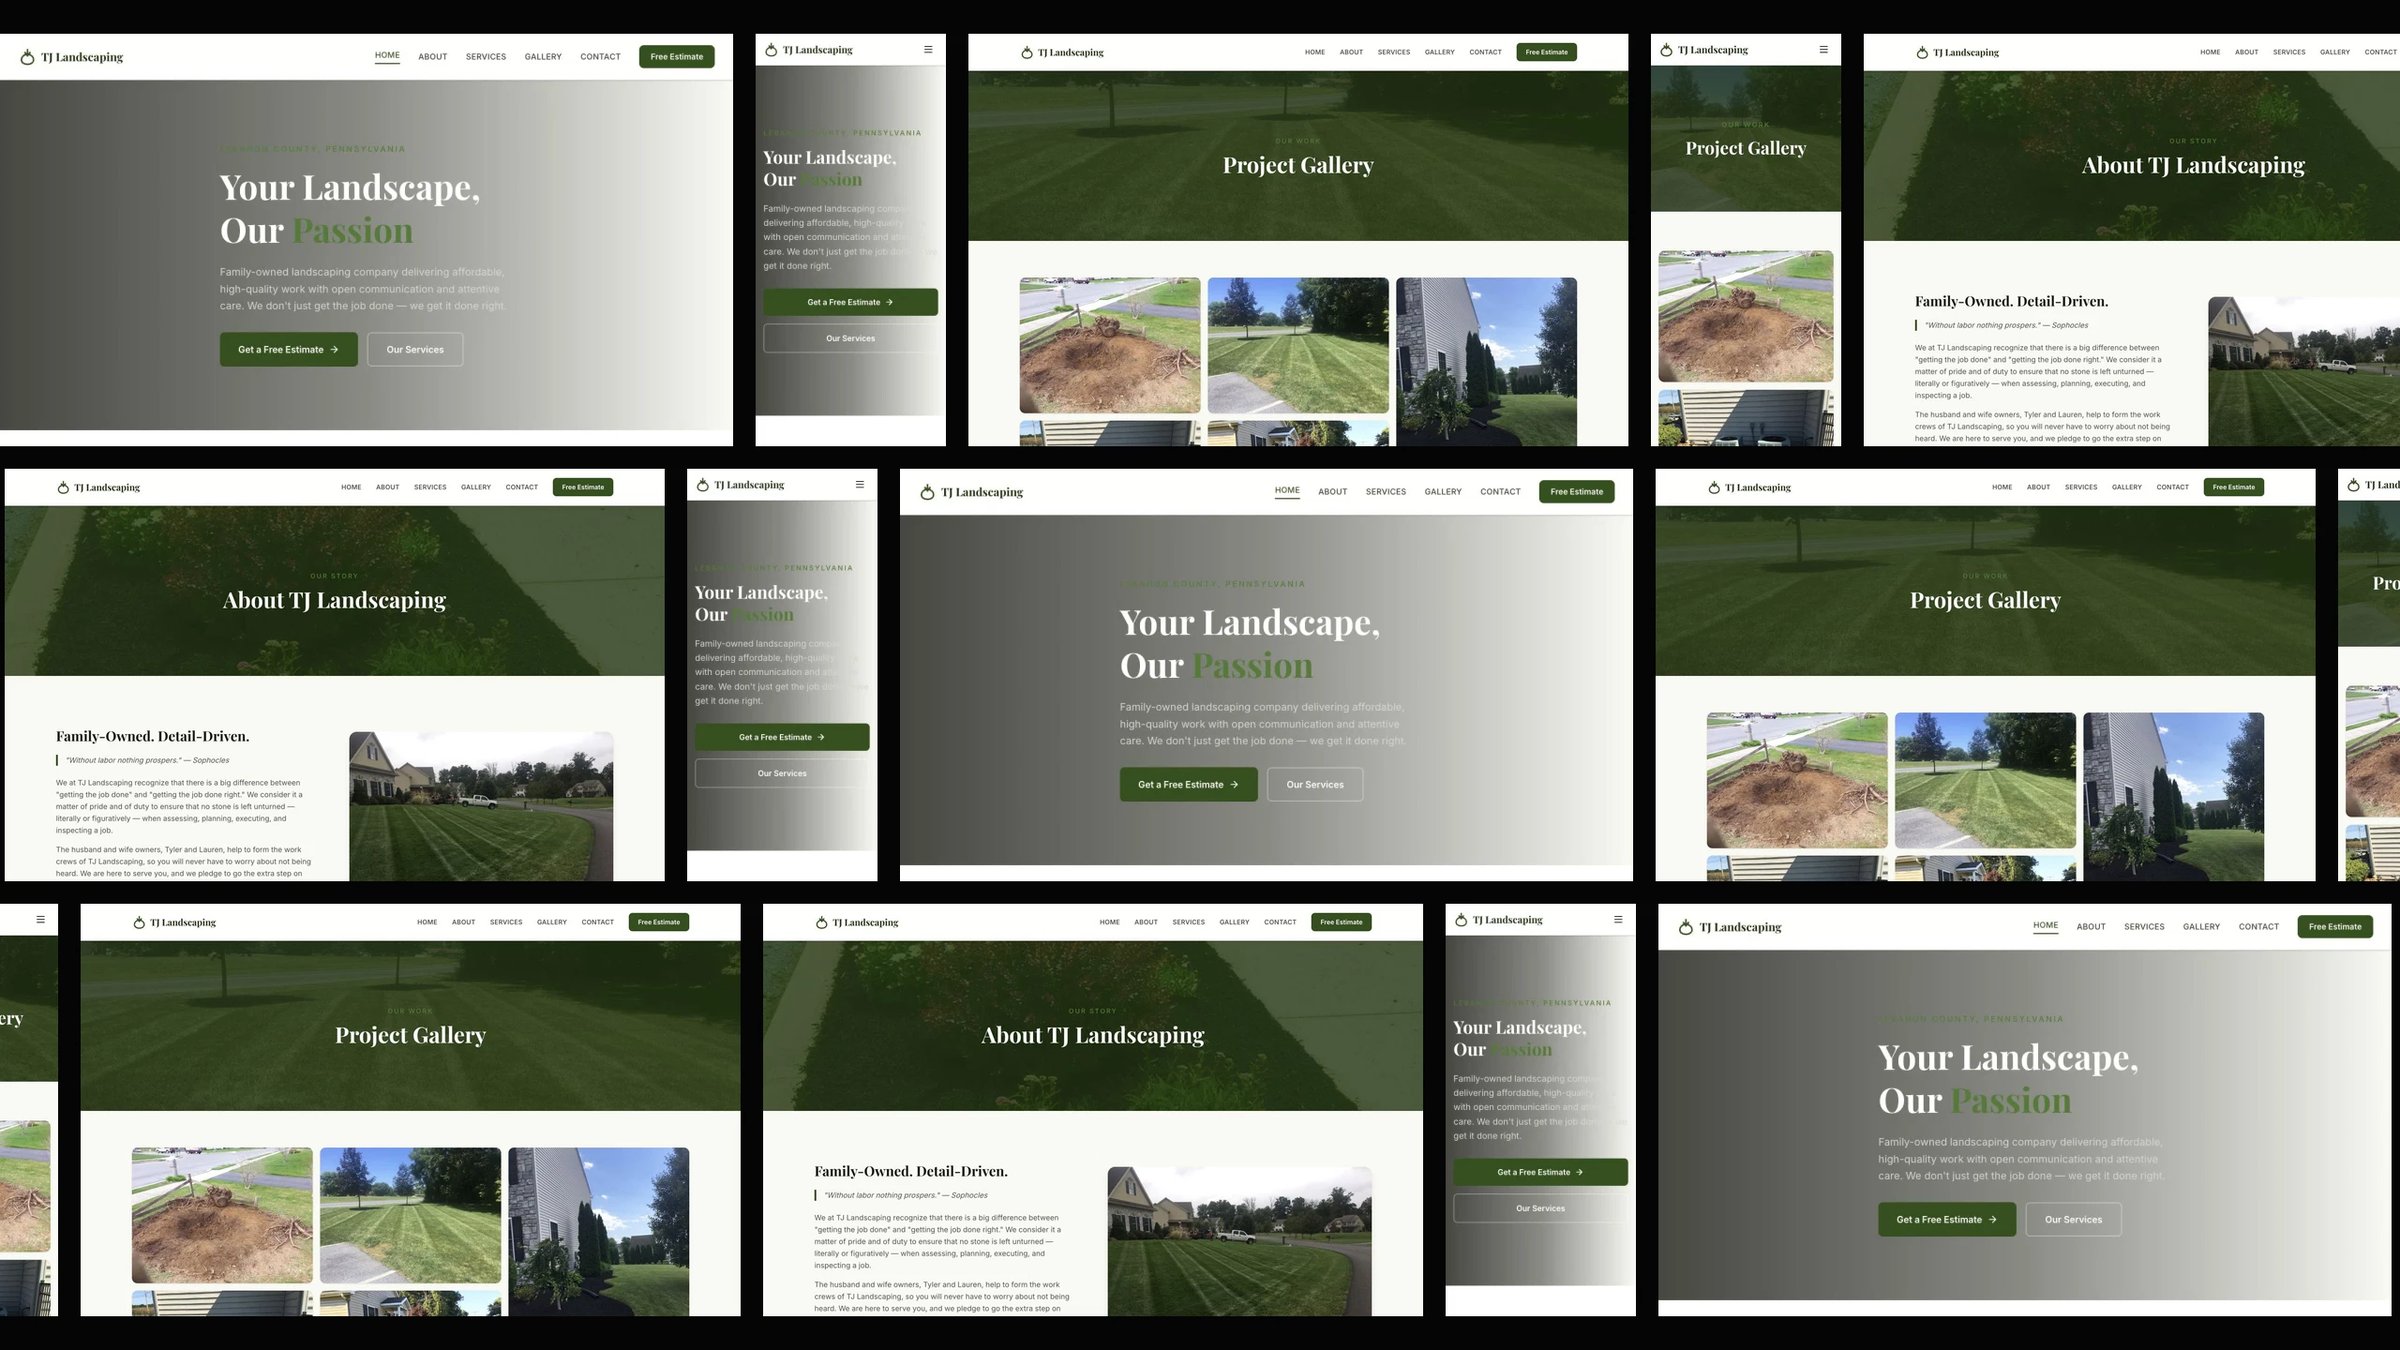This screenshot has width=2400, height=1350.
Task: Select CONTACT nav item in bottom-row desktop home mockup
Action: [x=2258, y=927]
